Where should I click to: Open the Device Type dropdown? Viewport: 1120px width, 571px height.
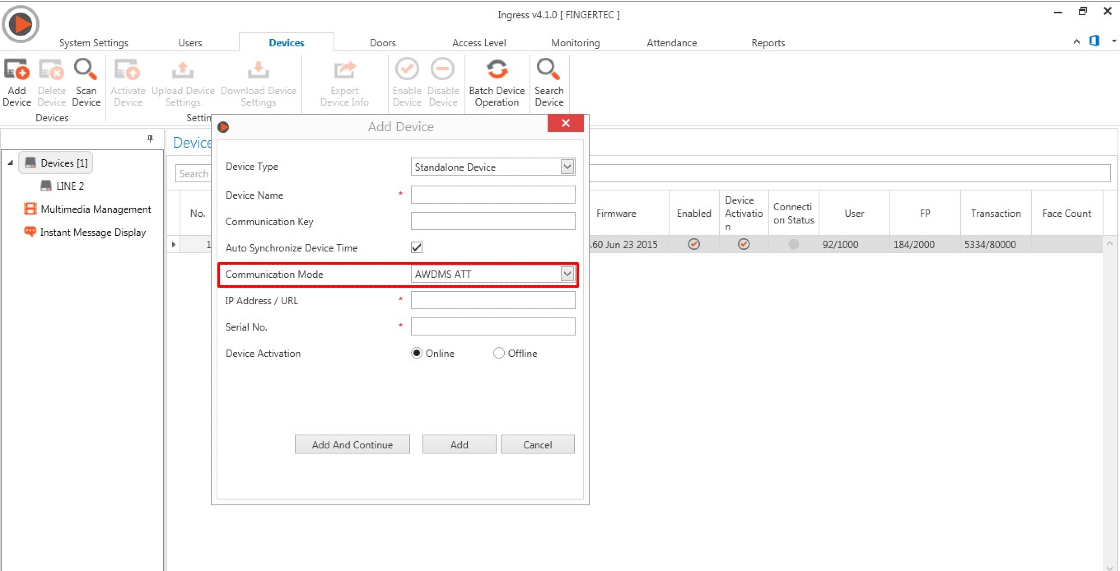(567, 167)
